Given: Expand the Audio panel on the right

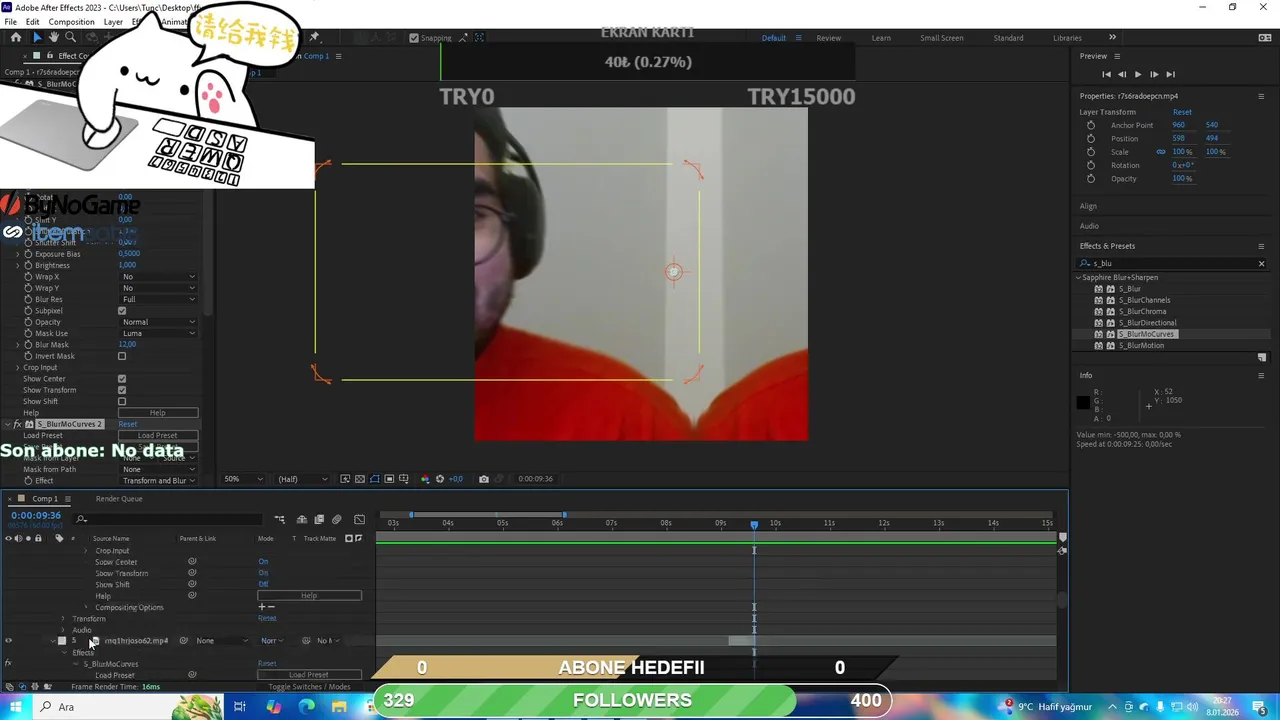Looking at the screenshot, I should coord(1089,226).
